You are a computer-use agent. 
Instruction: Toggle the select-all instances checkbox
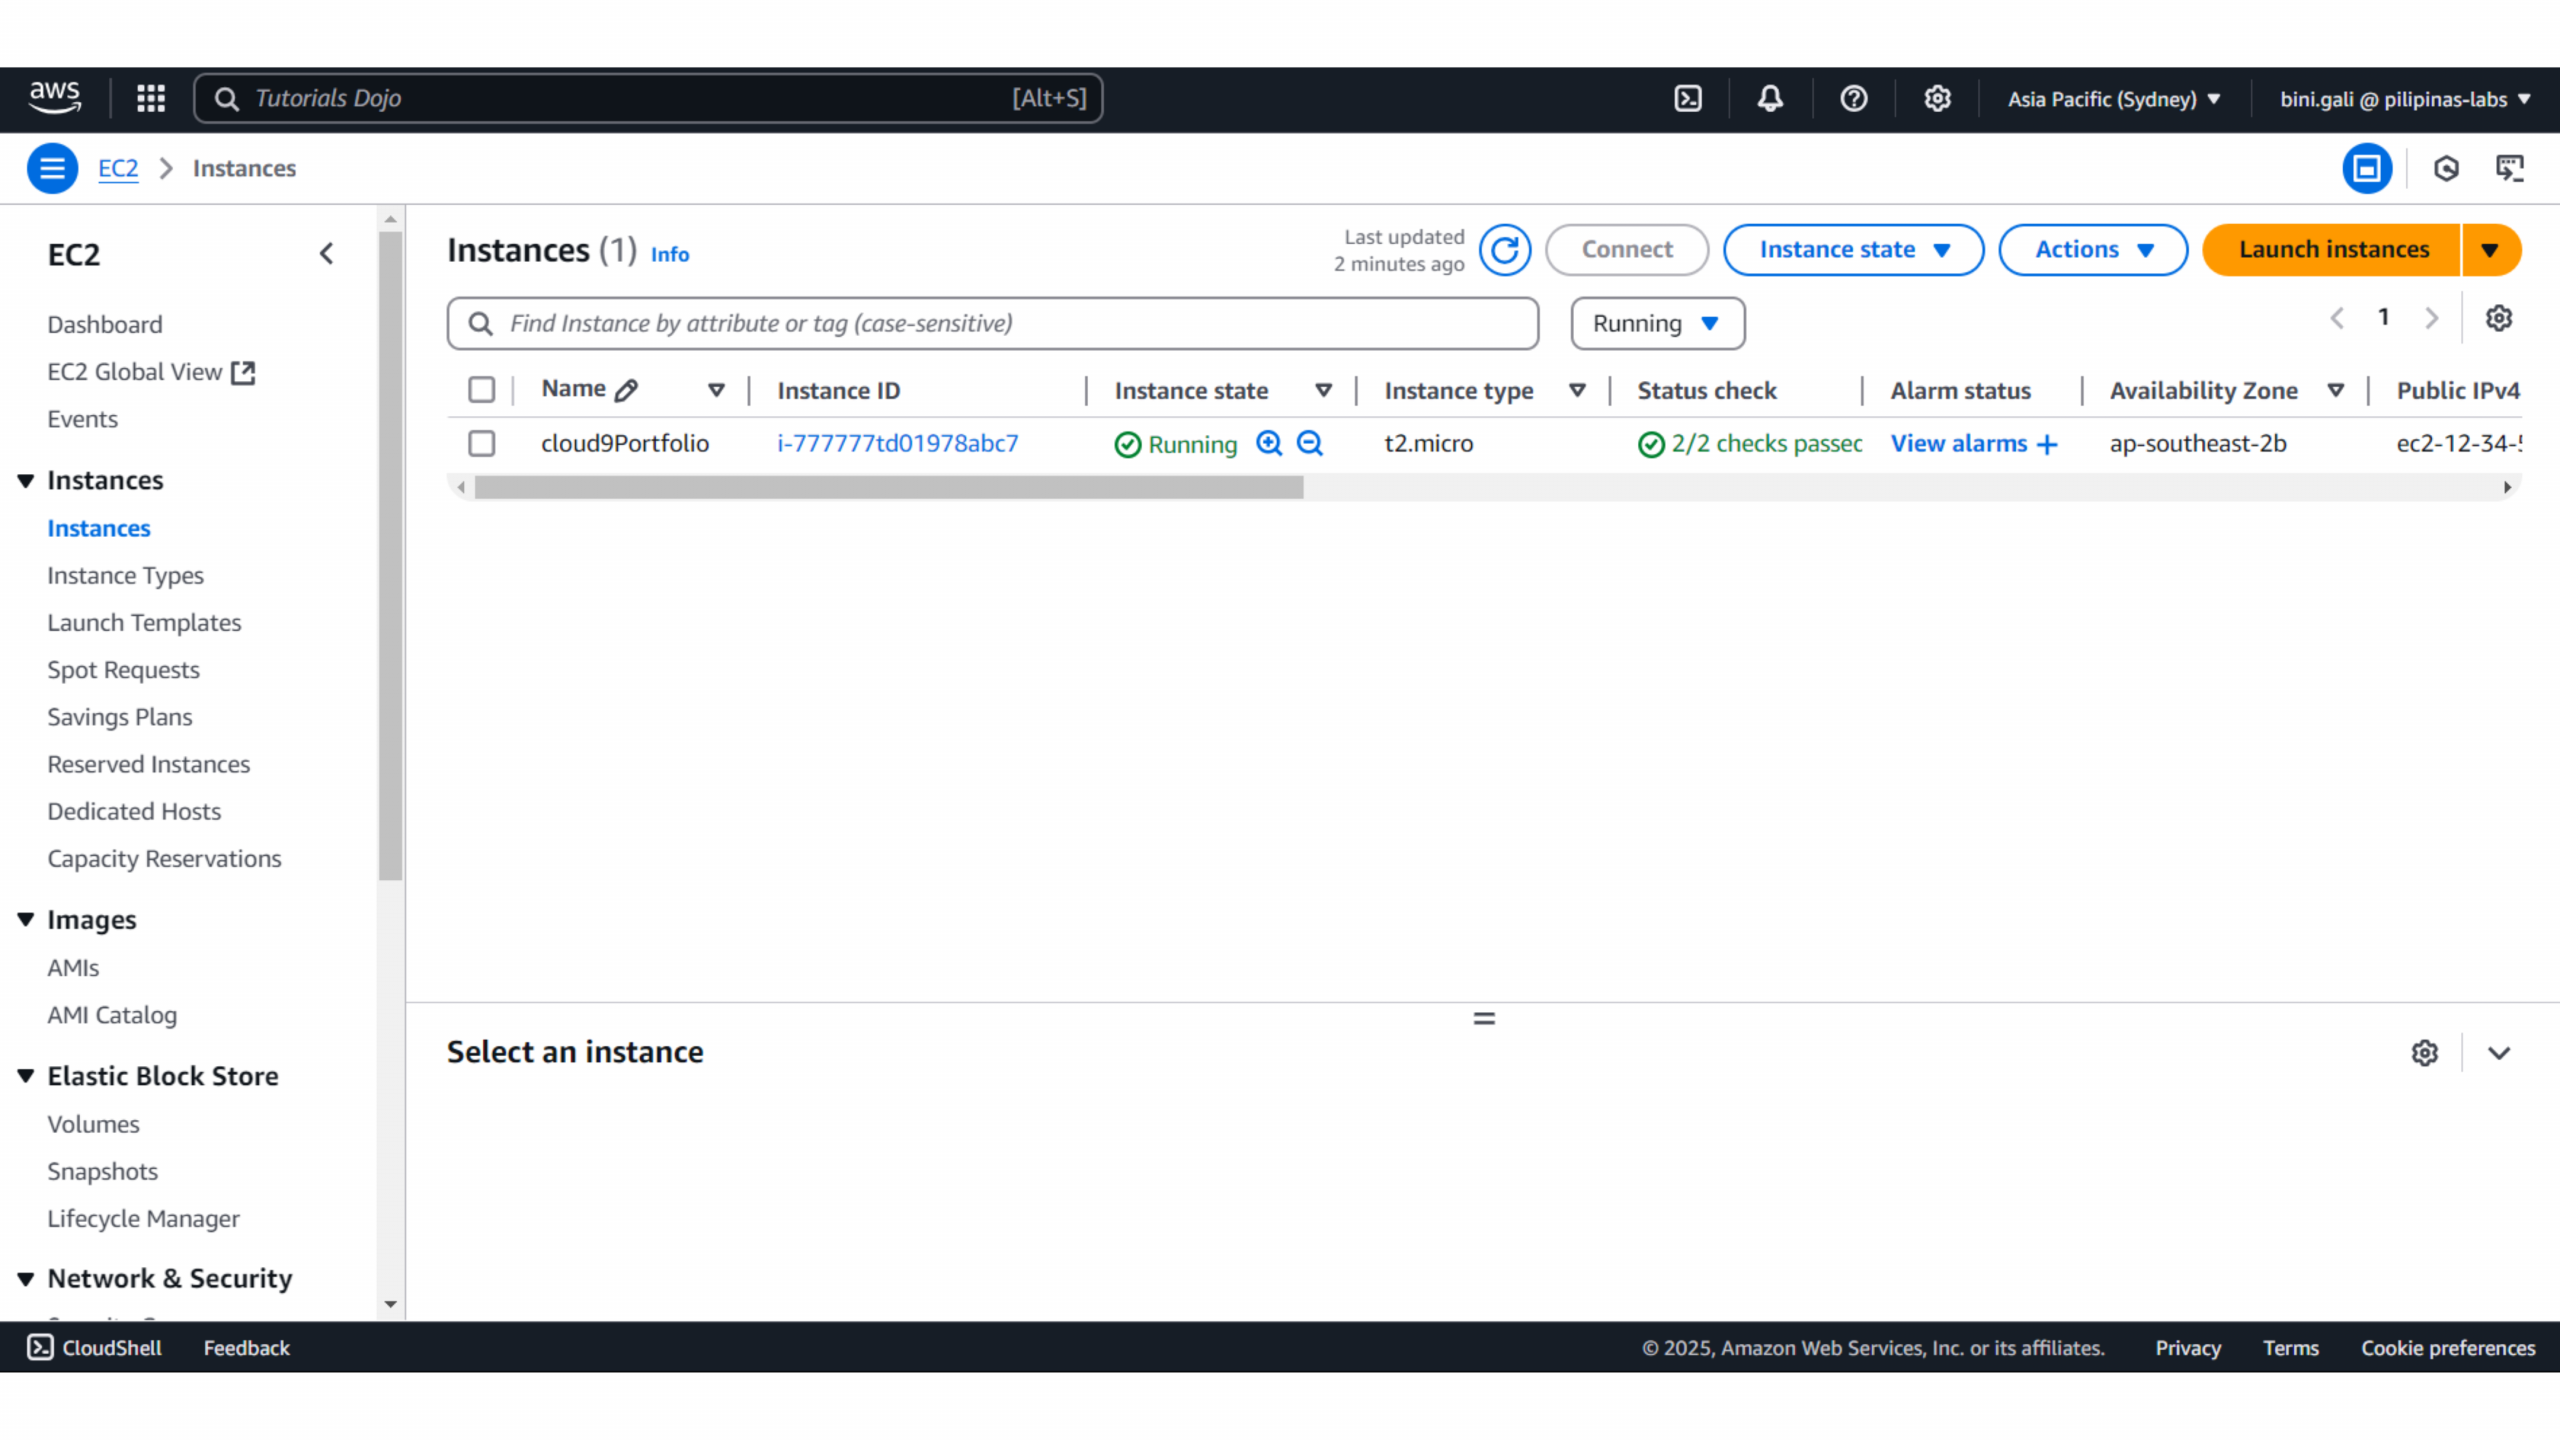[x=482, y=390]
